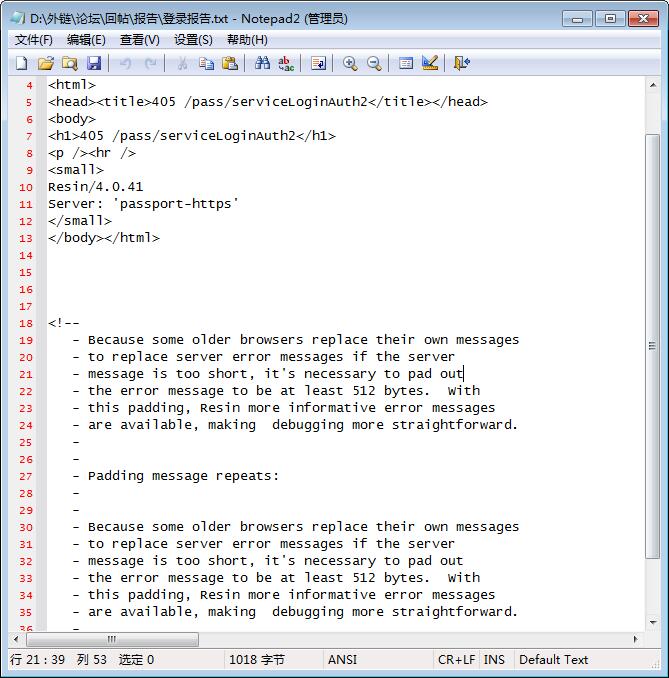This screenshot has height=678, width=669.
Task: Click the ANSI encoding in status bar
Action: click(x=342, y=660)
